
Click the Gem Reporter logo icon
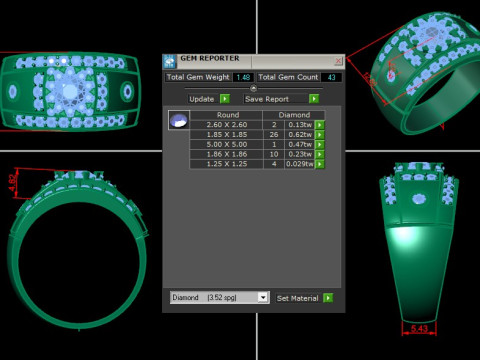pos(170,62)
